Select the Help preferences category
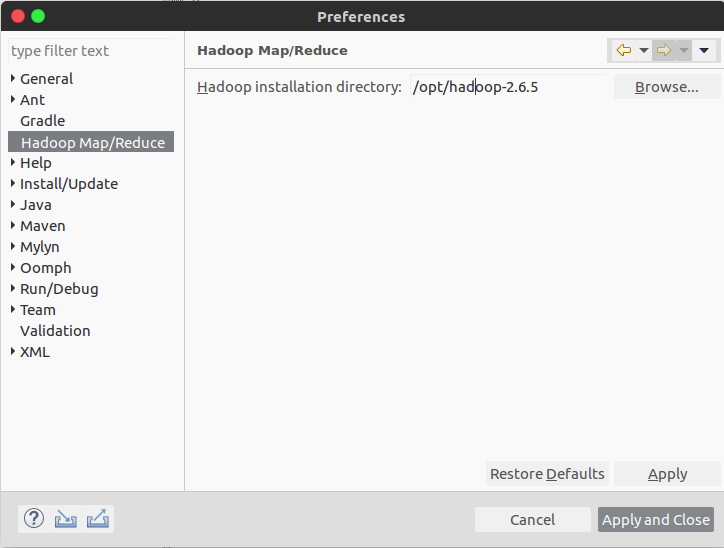724x548 pixels. pos(36,163)
